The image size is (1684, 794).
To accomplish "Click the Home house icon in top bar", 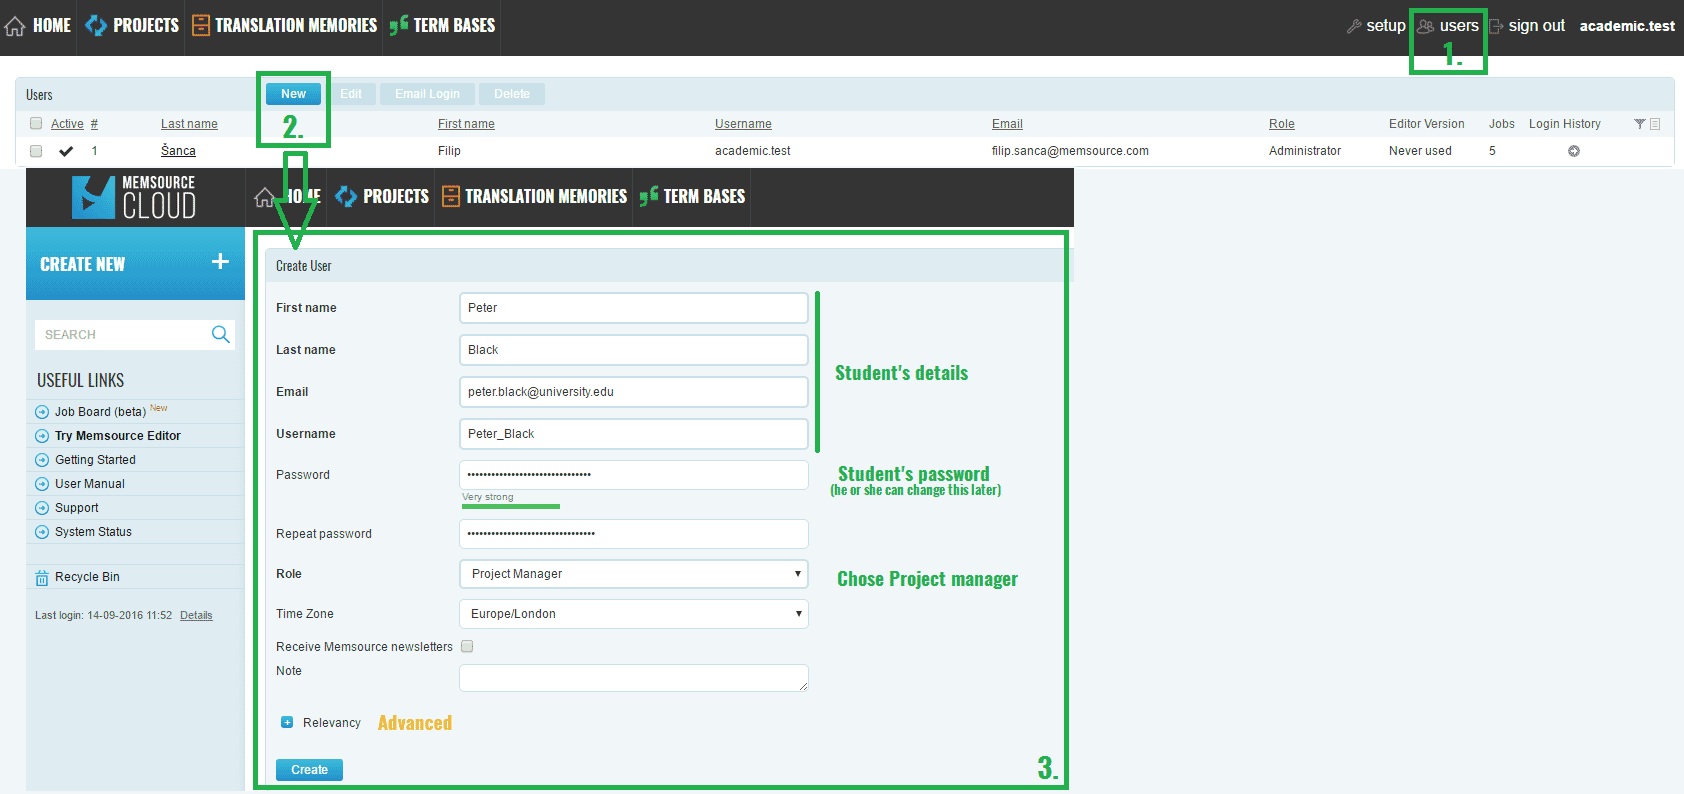I will click(x=15, y=26).
